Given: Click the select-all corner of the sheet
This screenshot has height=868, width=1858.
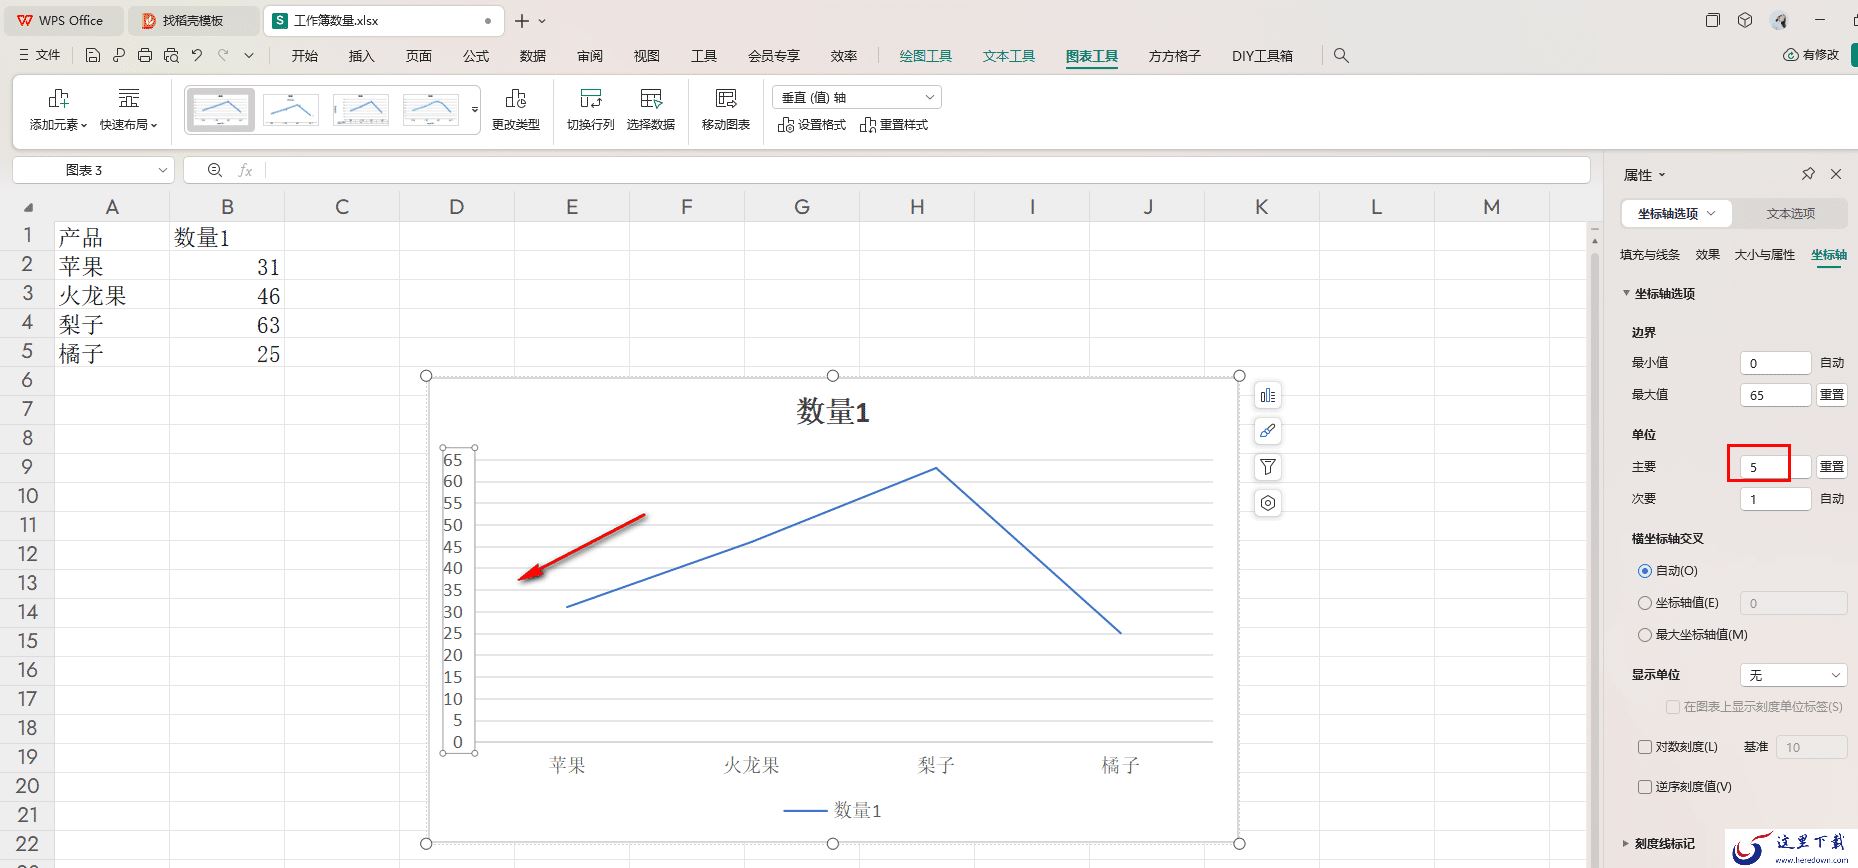Looking at the screenshot, I should (x=28, y=207).
